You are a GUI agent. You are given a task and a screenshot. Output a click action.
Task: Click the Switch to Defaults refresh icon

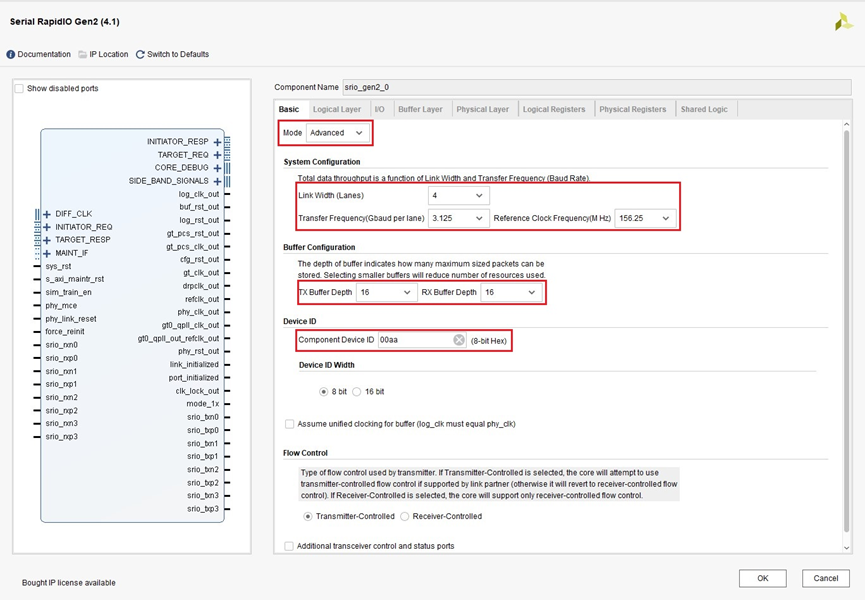pos(140,54)
